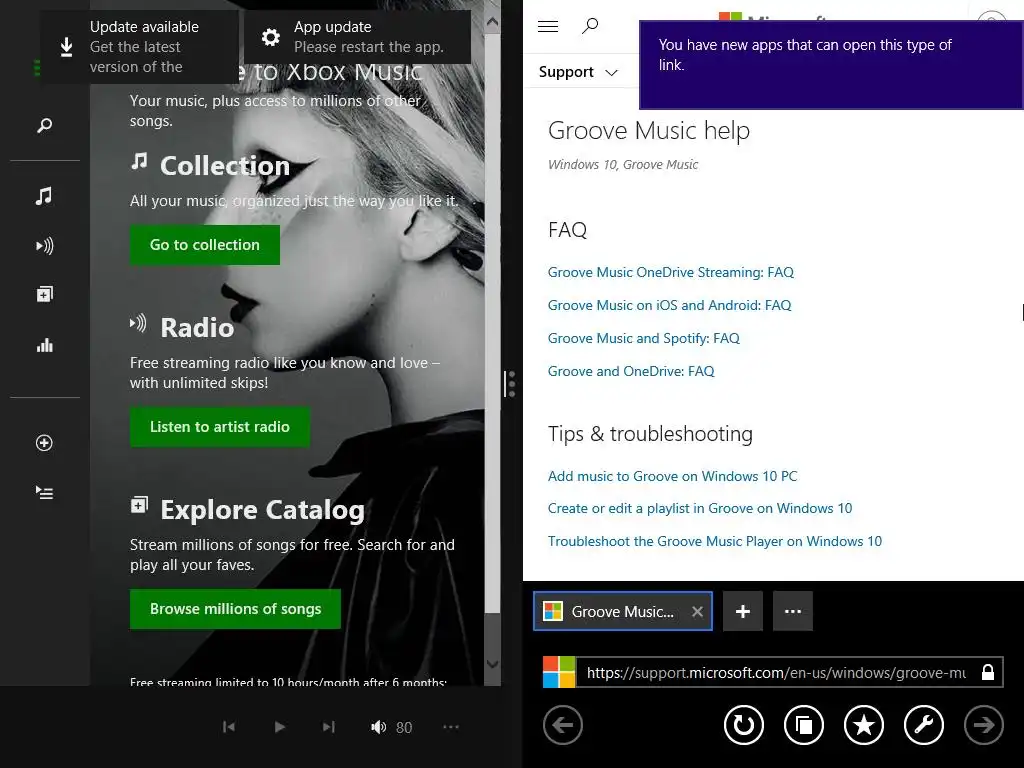Open Groove Music on iOS and Android: FAQ
The image size is (1024, 768).
pyautogui.click(x=669, y=305)
